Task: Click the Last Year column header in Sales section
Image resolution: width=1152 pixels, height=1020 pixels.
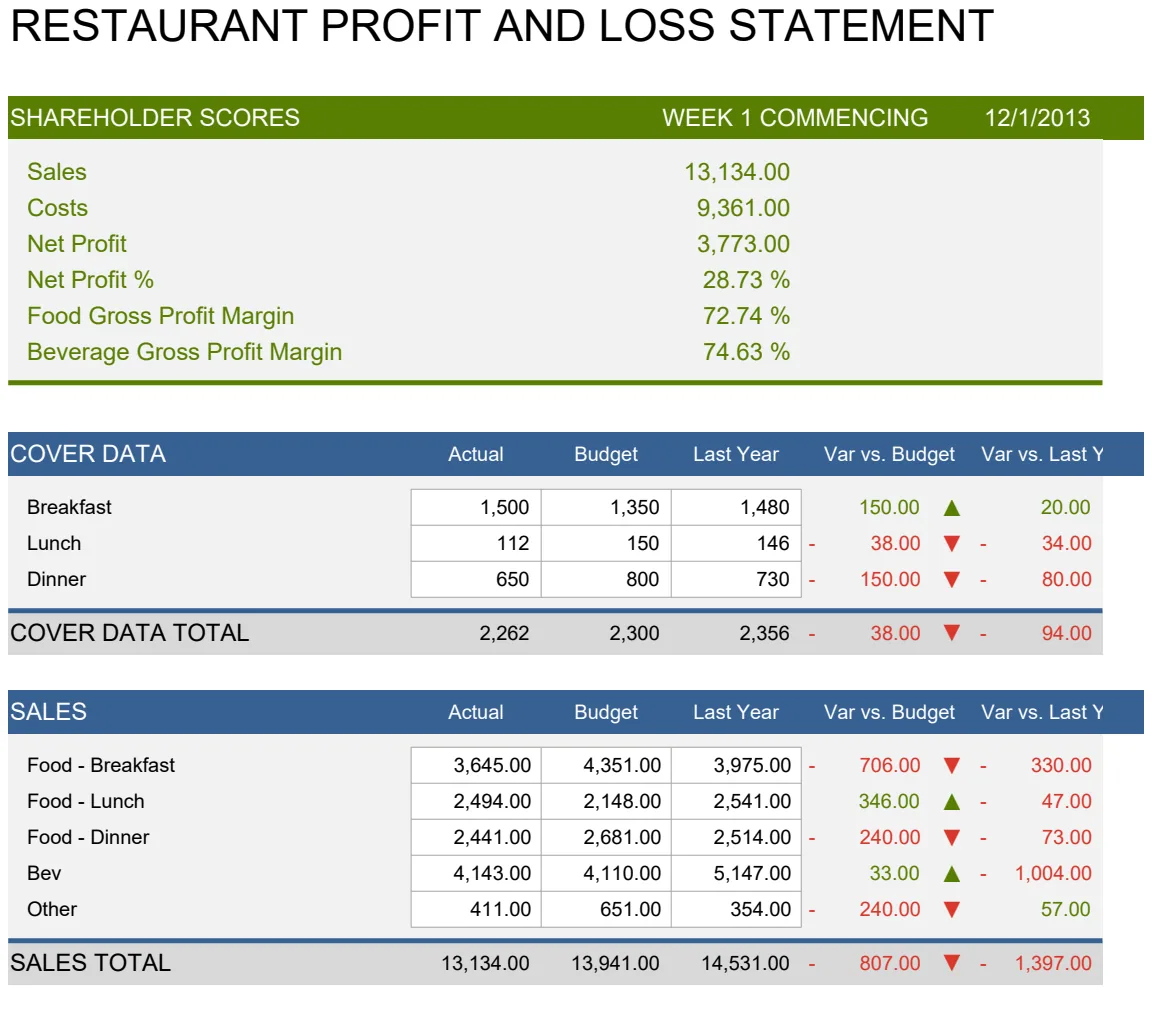Action: 736,713
